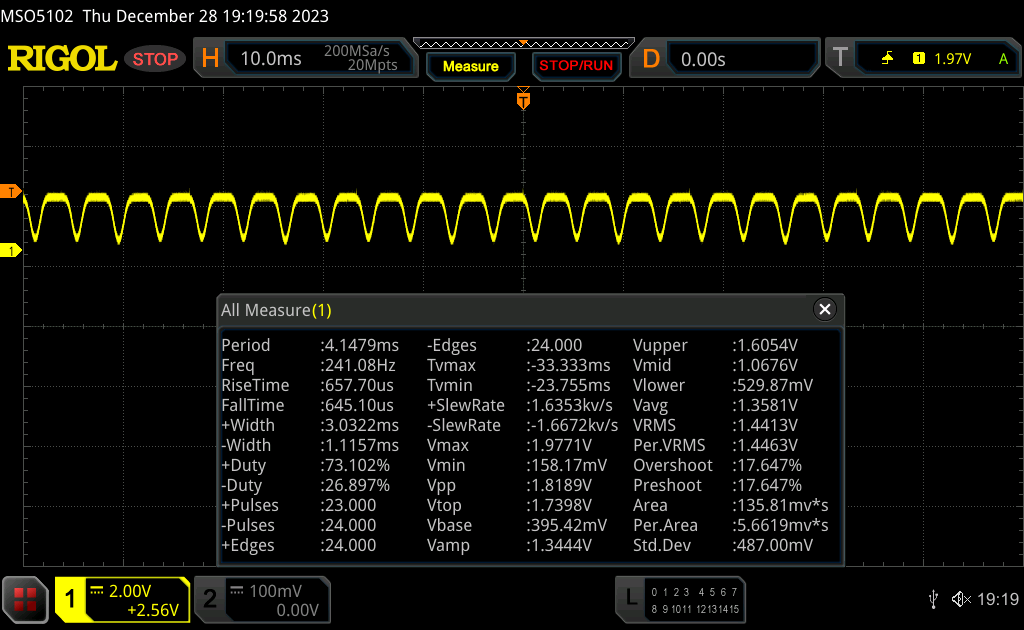Viewport: 1024px width, 630px height.
Task: Toggle channel 1 with the yellow 1 label
Action: pyautogui.click(x=70, y=599)
